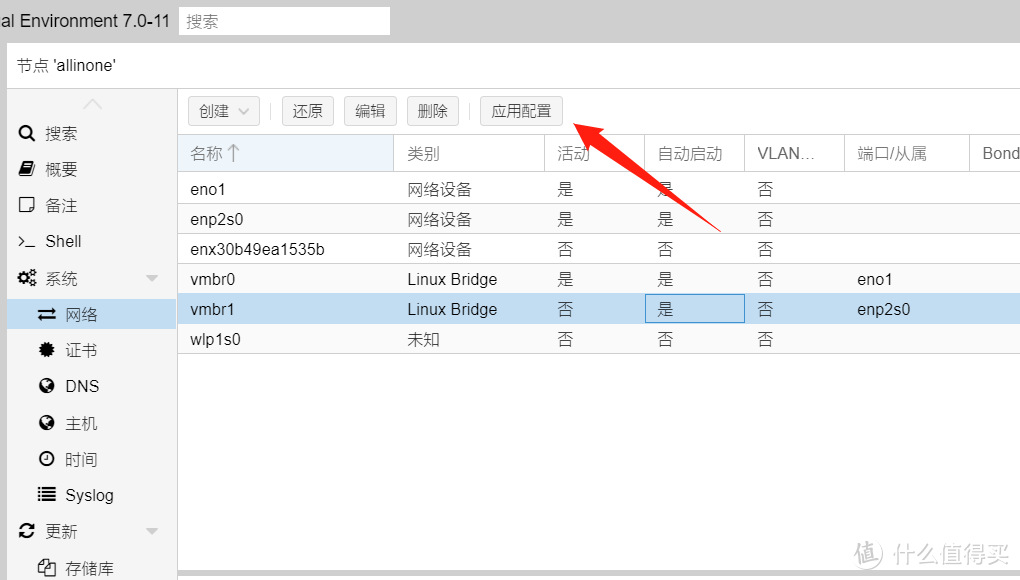This screenshot has width=1020, height=580.
Task: Click the 还原 button
Action: coord(307,111)
